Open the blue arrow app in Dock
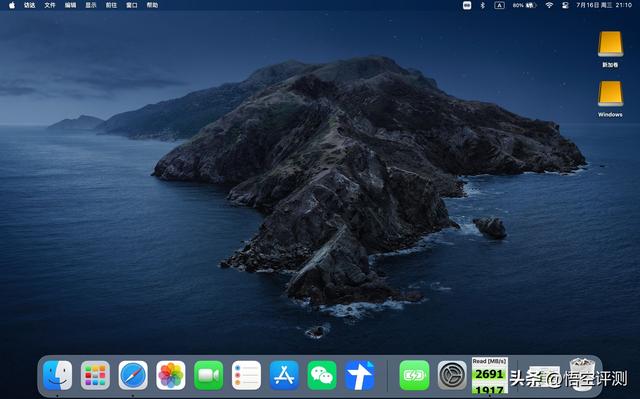The width and height of the screenshot is (640, 399). point(360,375)
